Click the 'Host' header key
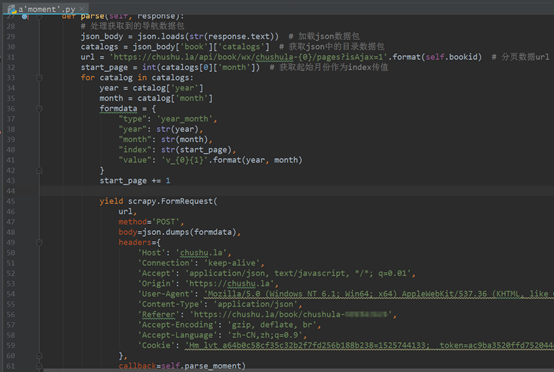 tap(151, 253)
